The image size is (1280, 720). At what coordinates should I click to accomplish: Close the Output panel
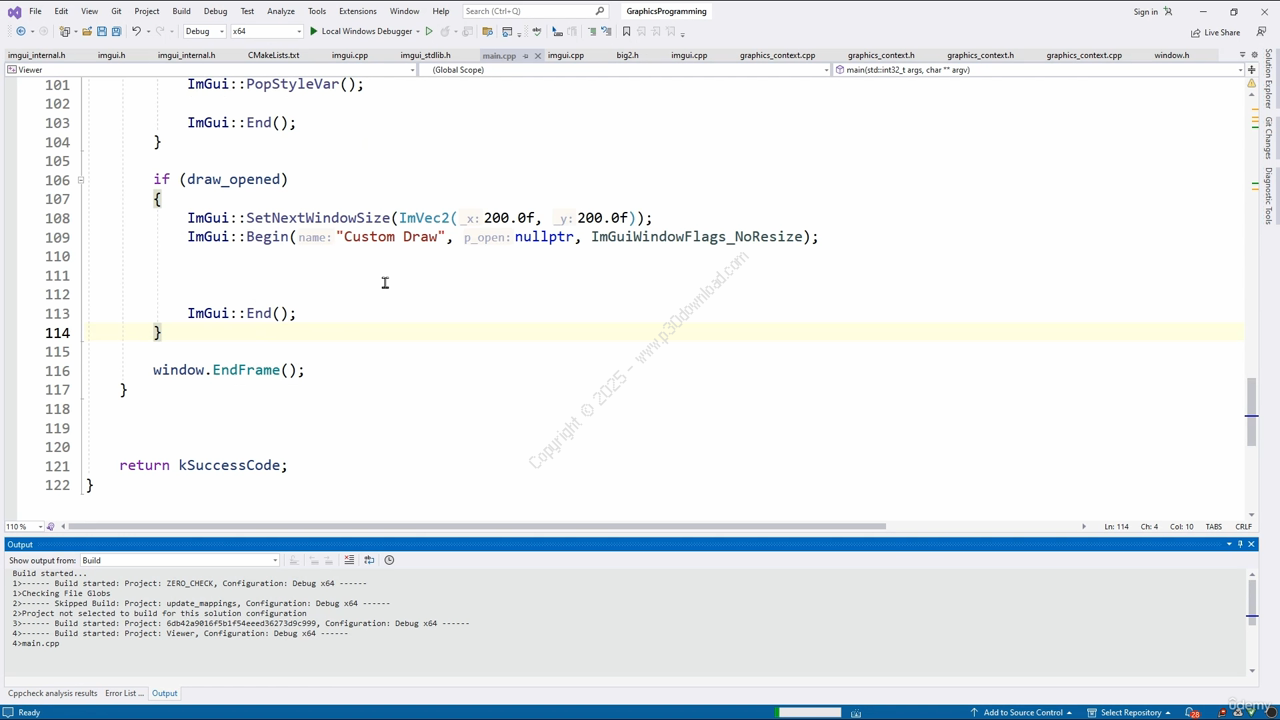(x=1251, y=544)
